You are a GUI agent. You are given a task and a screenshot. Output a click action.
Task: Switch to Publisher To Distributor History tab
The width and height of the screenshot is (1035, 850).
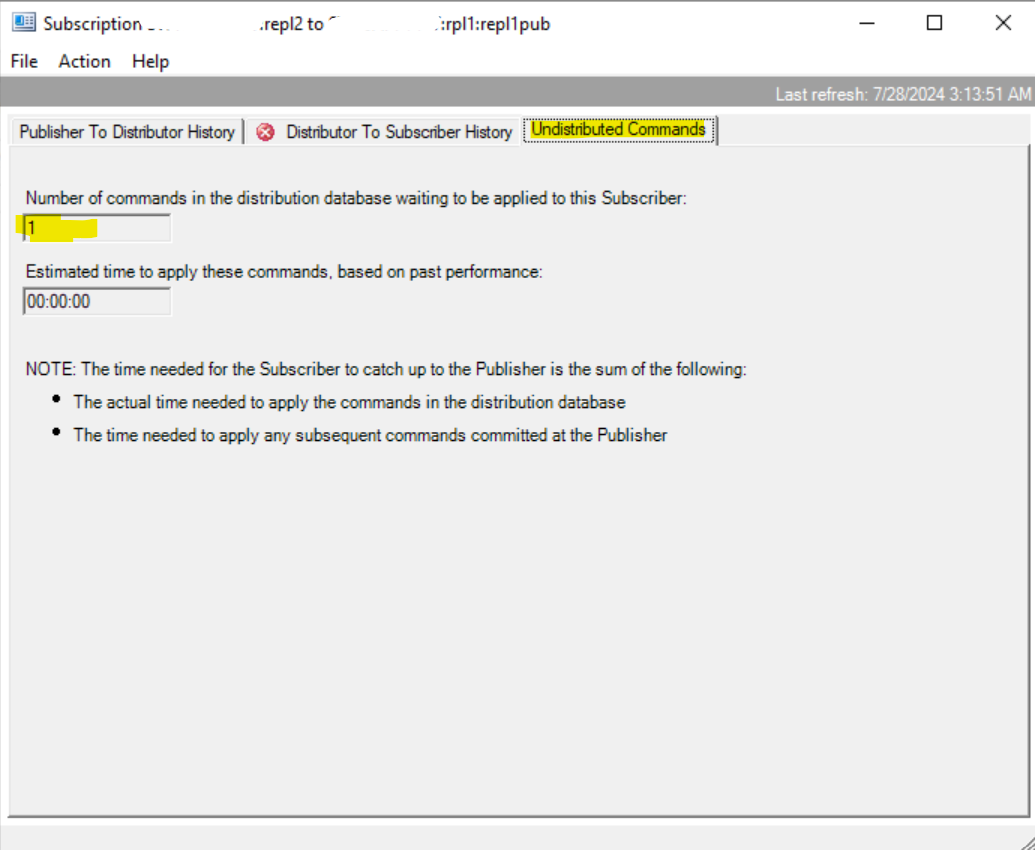point(127,132)
